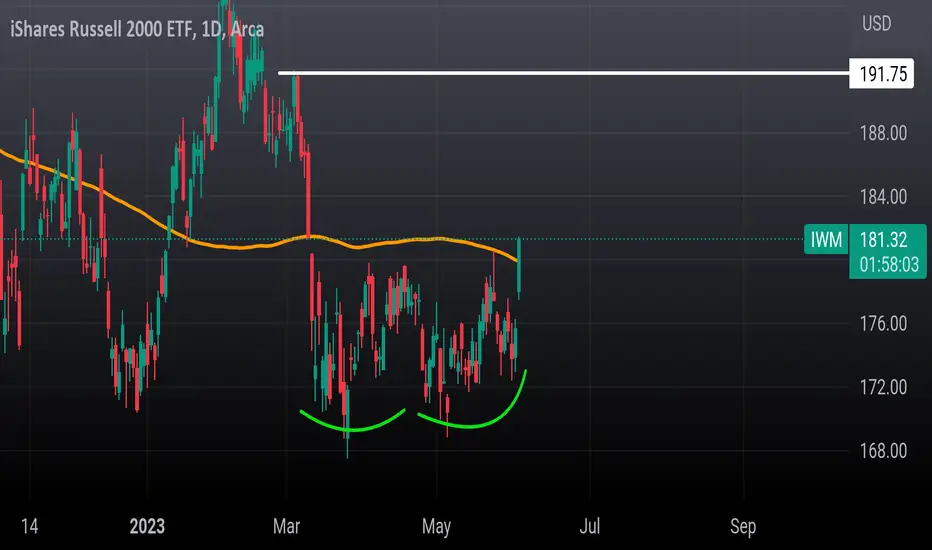Click the 2023 date axis label
The width and height of the screenshot is (932, 550).
tap(147, 526)
